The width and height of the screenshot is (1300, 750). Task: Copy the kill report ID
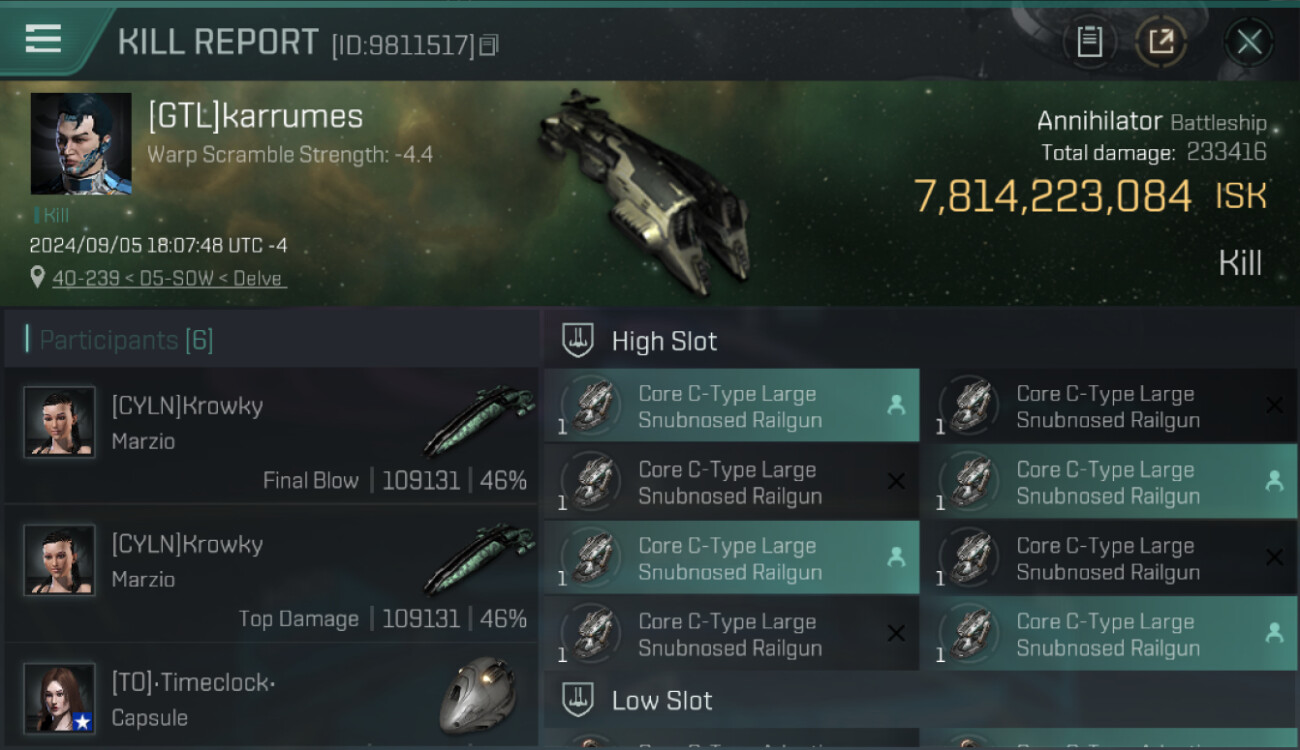[489, 45]
